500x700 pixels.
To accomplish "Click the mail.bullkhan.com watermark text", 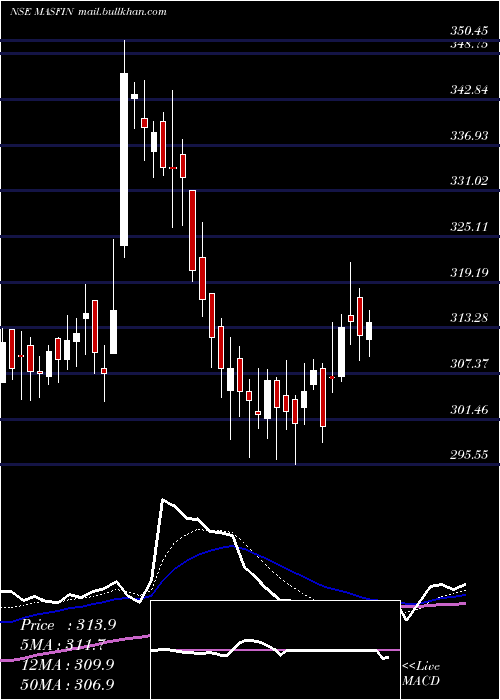I will tap(122, 12).
